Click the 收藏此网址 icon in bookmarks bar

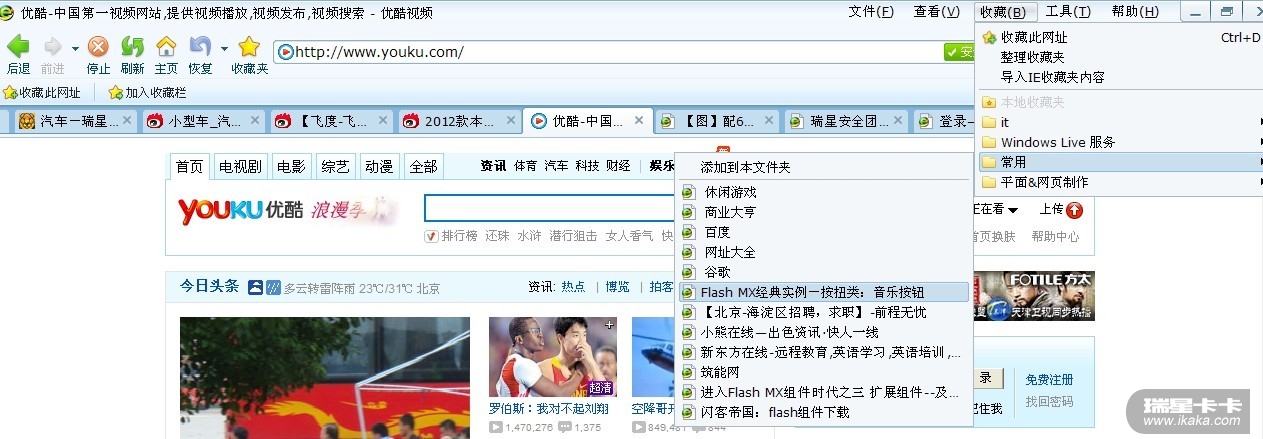11,93
